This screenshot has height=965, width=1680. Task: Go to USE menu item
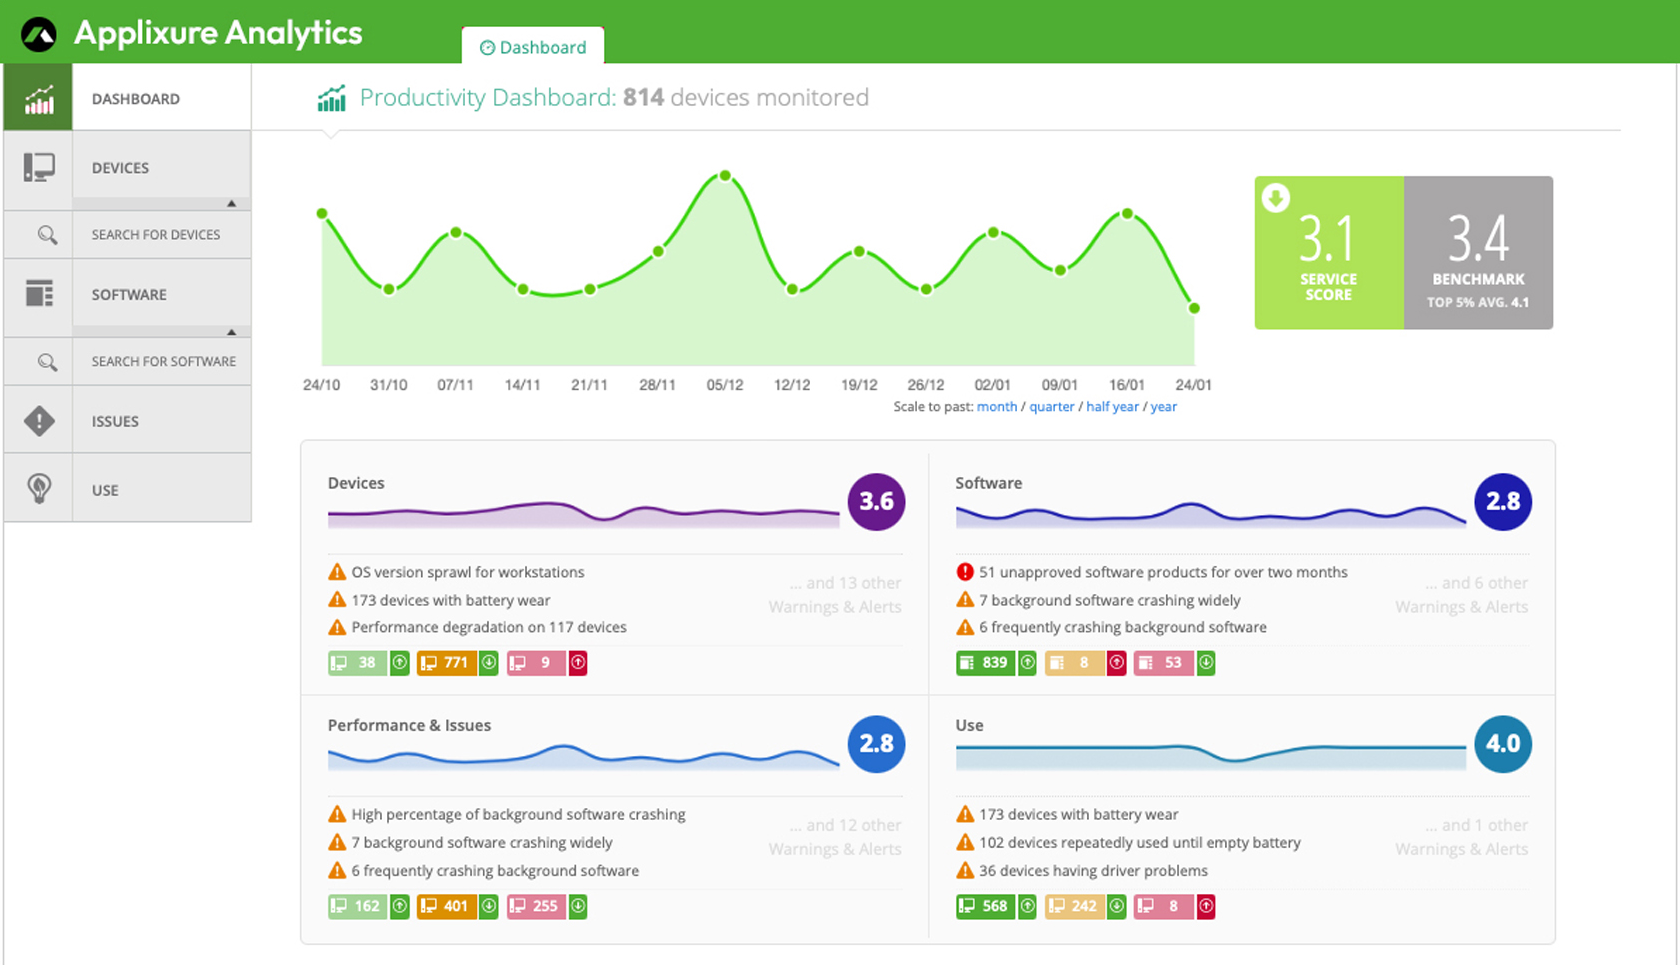click(x=105, y=490)
